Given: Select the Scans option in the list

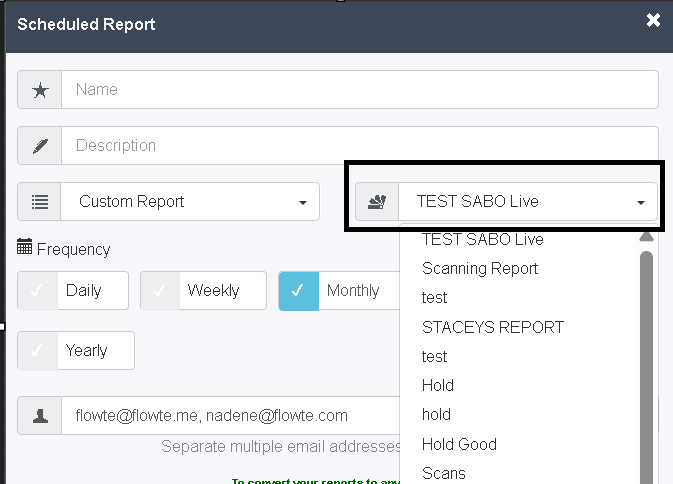Looking at the screenshot, I should [x=444, y=473].
